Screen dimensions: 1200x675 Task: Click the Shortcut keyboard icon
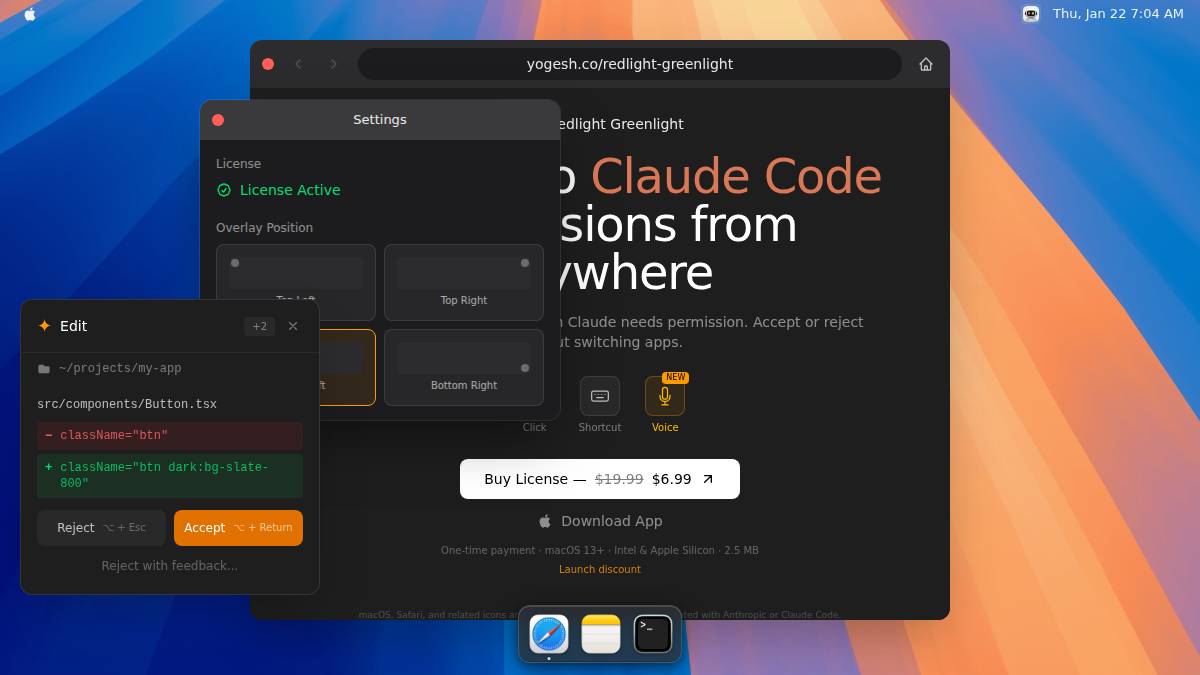(599, 396)
